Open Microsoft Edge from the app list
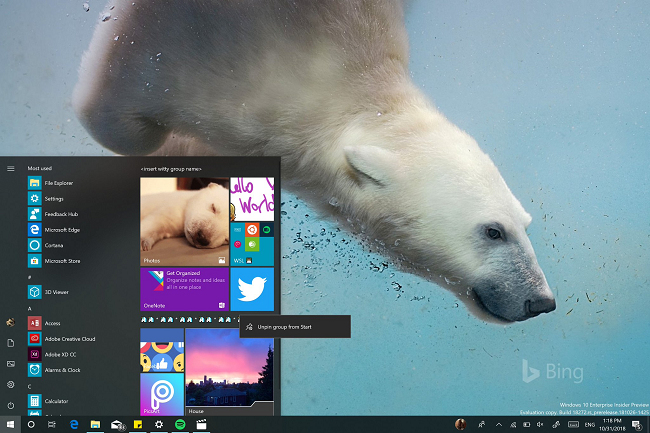 (60, 229)
